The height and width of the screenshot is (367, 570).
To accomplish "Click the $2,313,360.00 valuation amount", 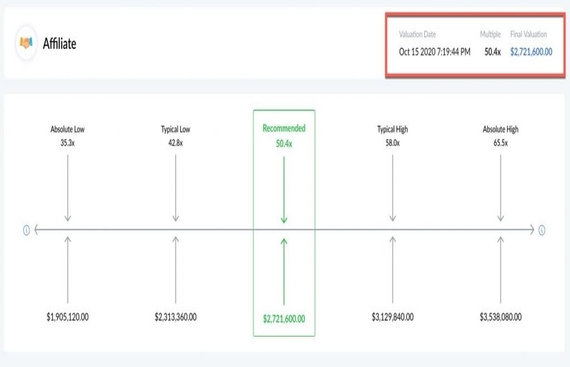I will coord(176,317).
